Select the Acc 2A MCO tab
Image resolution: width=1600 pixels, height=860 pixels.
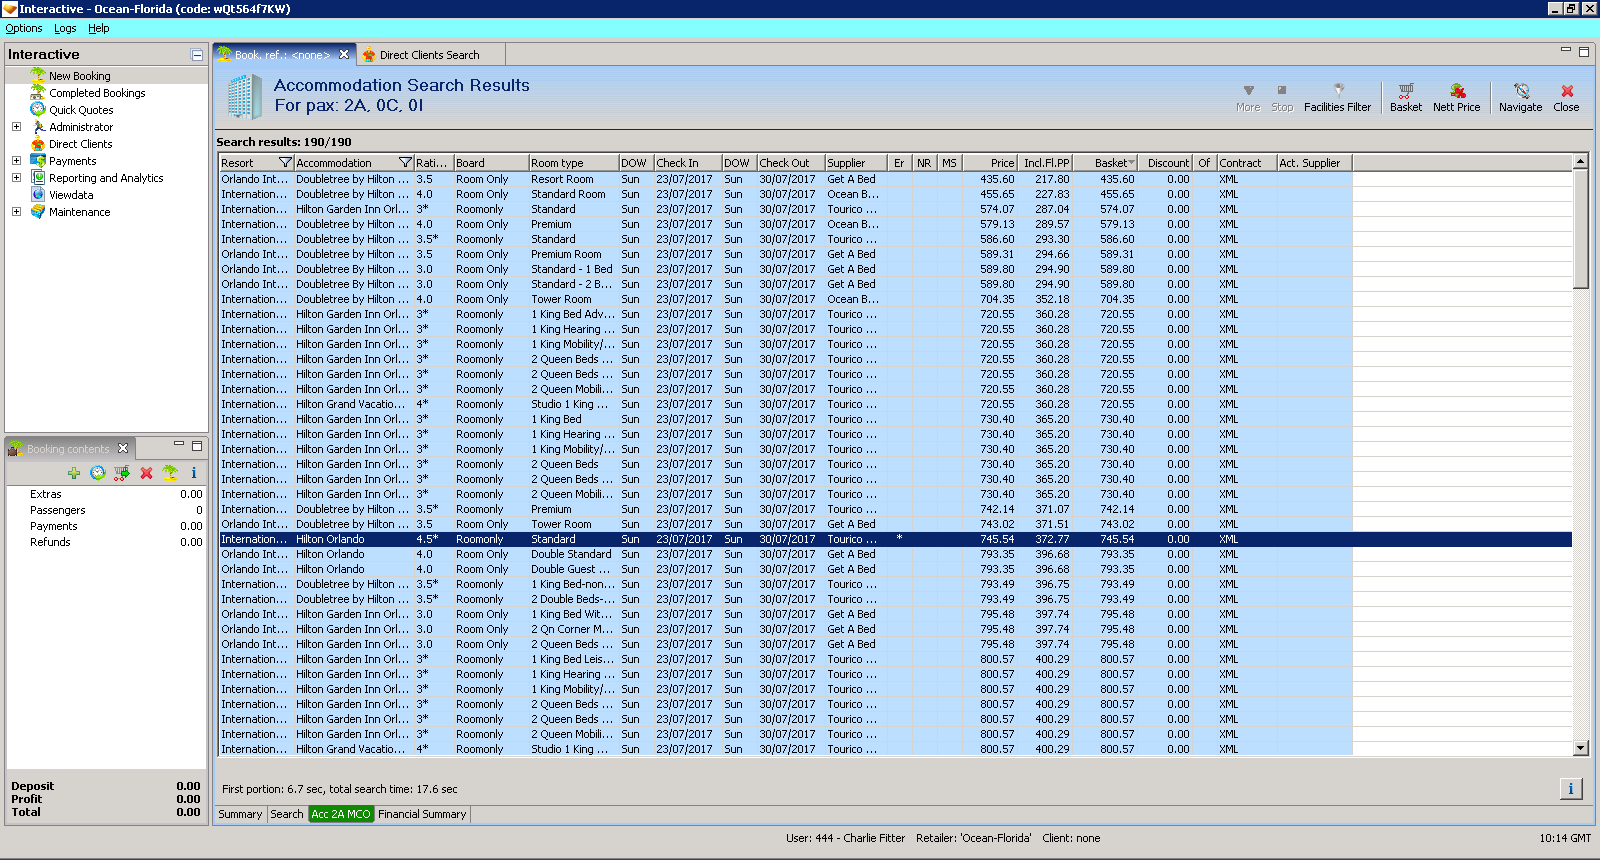coord(341,814)
